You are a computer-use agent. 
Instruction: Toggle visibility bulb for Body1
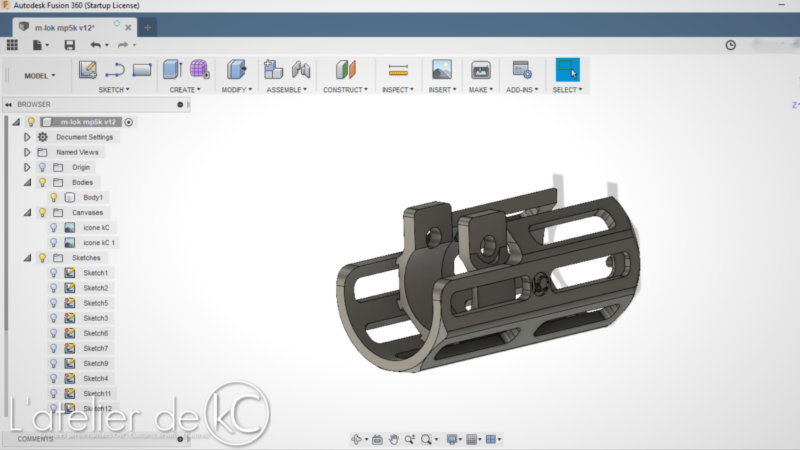click(54, 197)
